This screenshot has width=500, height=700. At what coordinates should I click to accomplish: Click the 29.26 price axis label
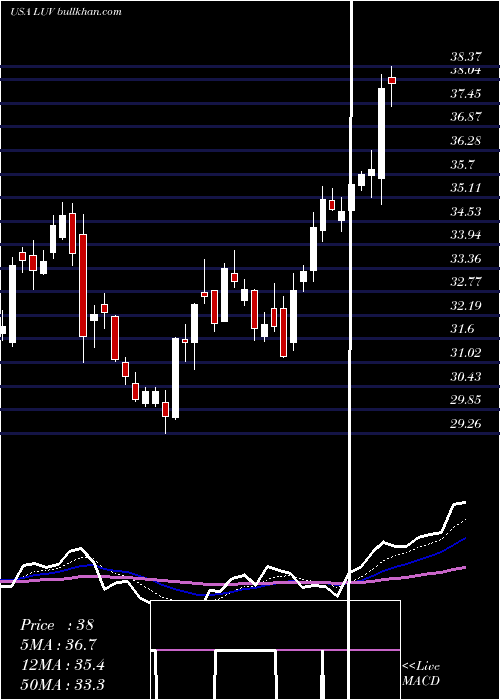[466, 424]
